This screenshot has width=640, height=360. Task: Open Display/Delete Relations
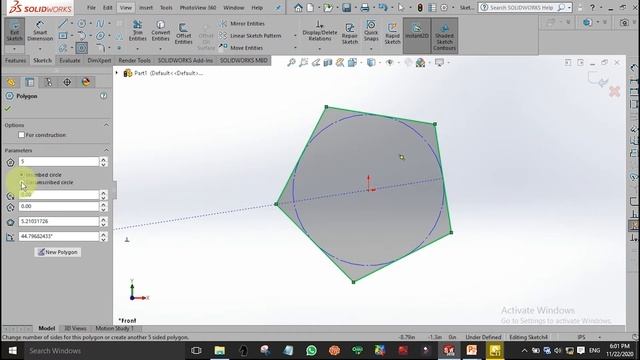(320, 31)
